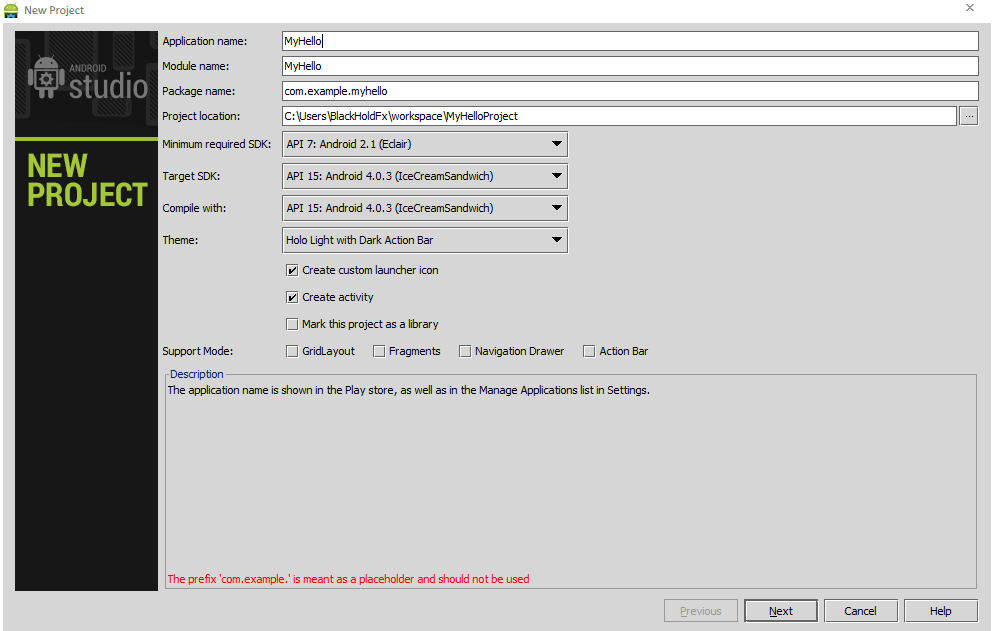The height and width of the screenshot is (631, 995).
Task: Open the Compile with dropdown list
Action: [425, 208]
